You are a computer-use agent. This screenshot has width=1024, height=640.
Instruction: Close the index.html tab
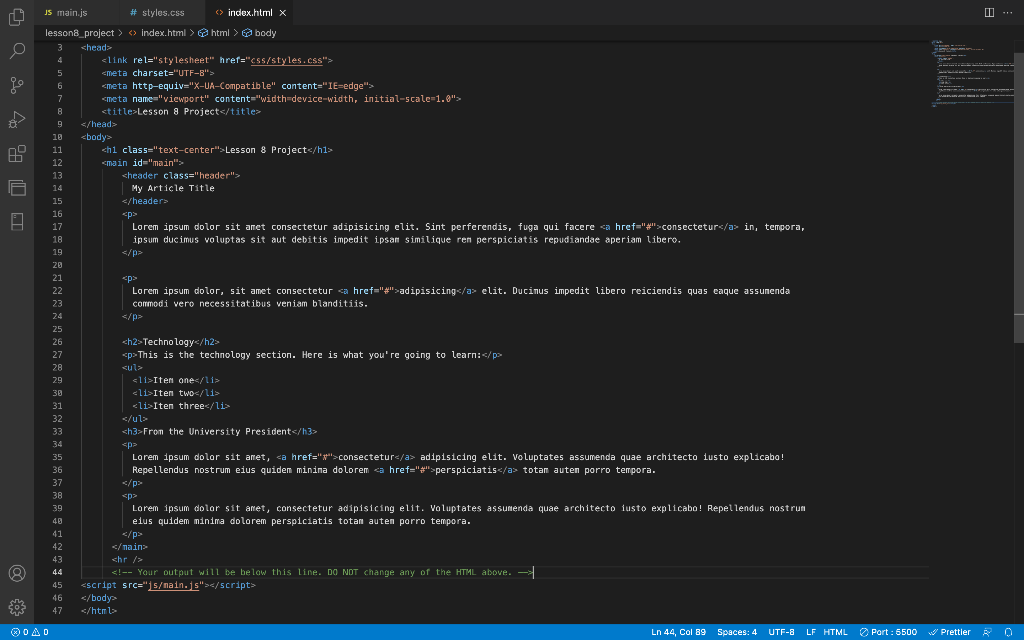pyautogui.click(x=283, y=12)
